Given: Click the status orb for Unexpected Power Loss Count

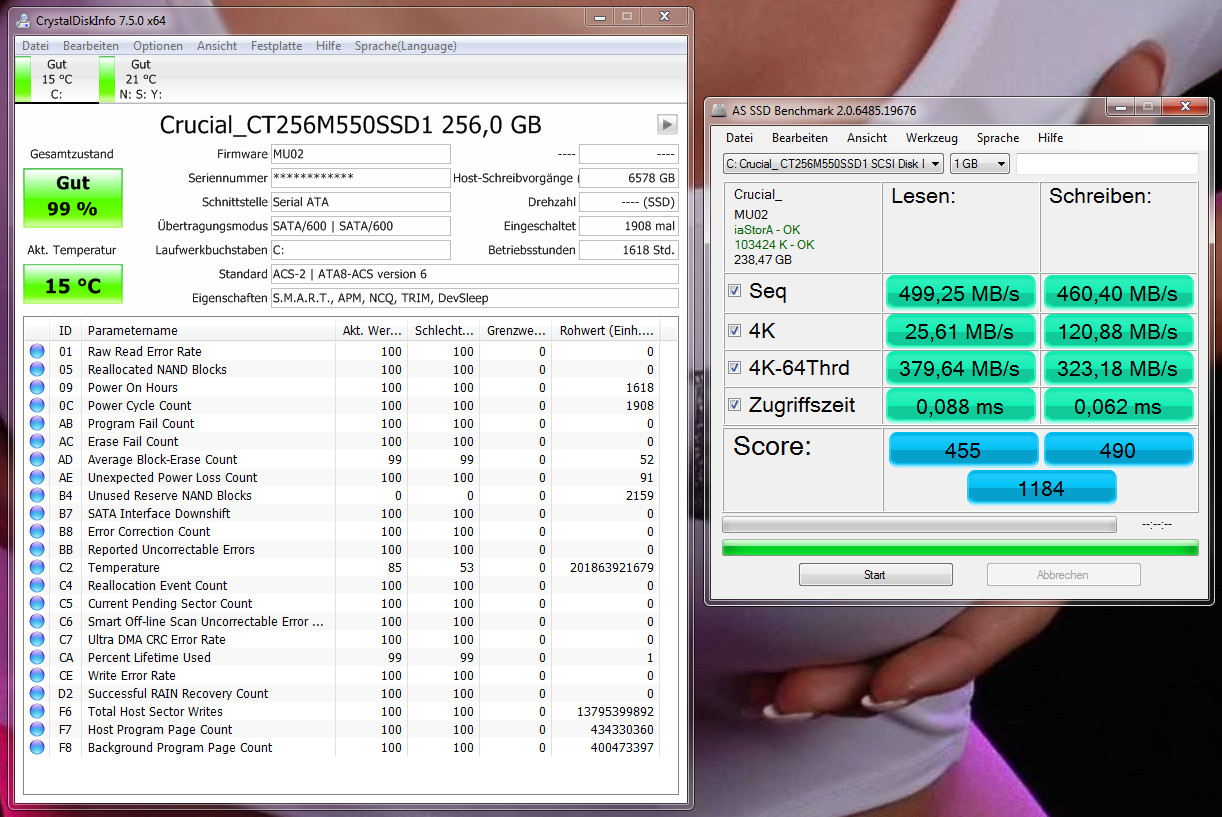Looking at the screenshot, I should click(37, 477).
